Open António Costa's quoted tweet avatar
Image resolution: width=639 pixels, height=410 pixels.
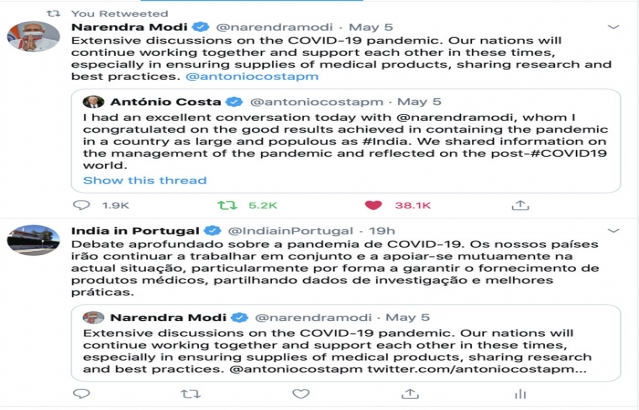tap(93, 101)
